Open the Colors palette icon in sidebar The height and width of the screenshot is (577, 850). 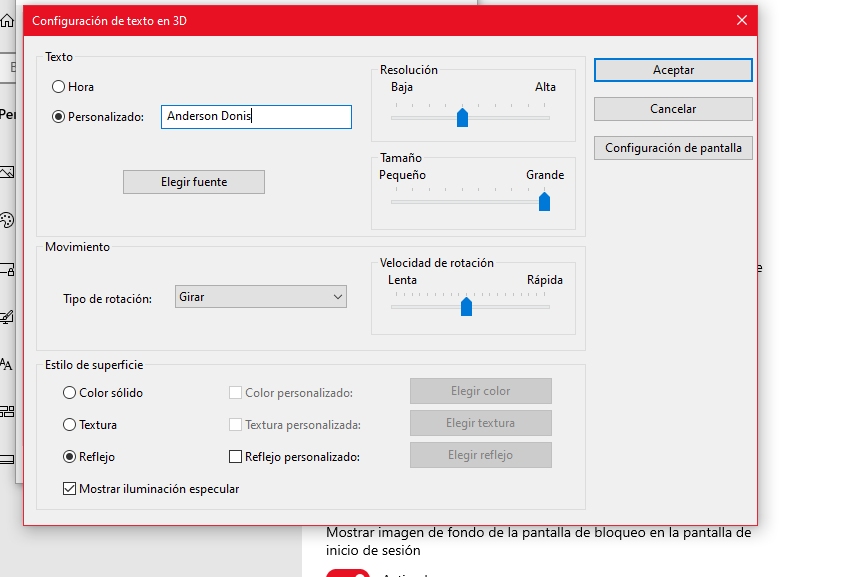point(7,220)
